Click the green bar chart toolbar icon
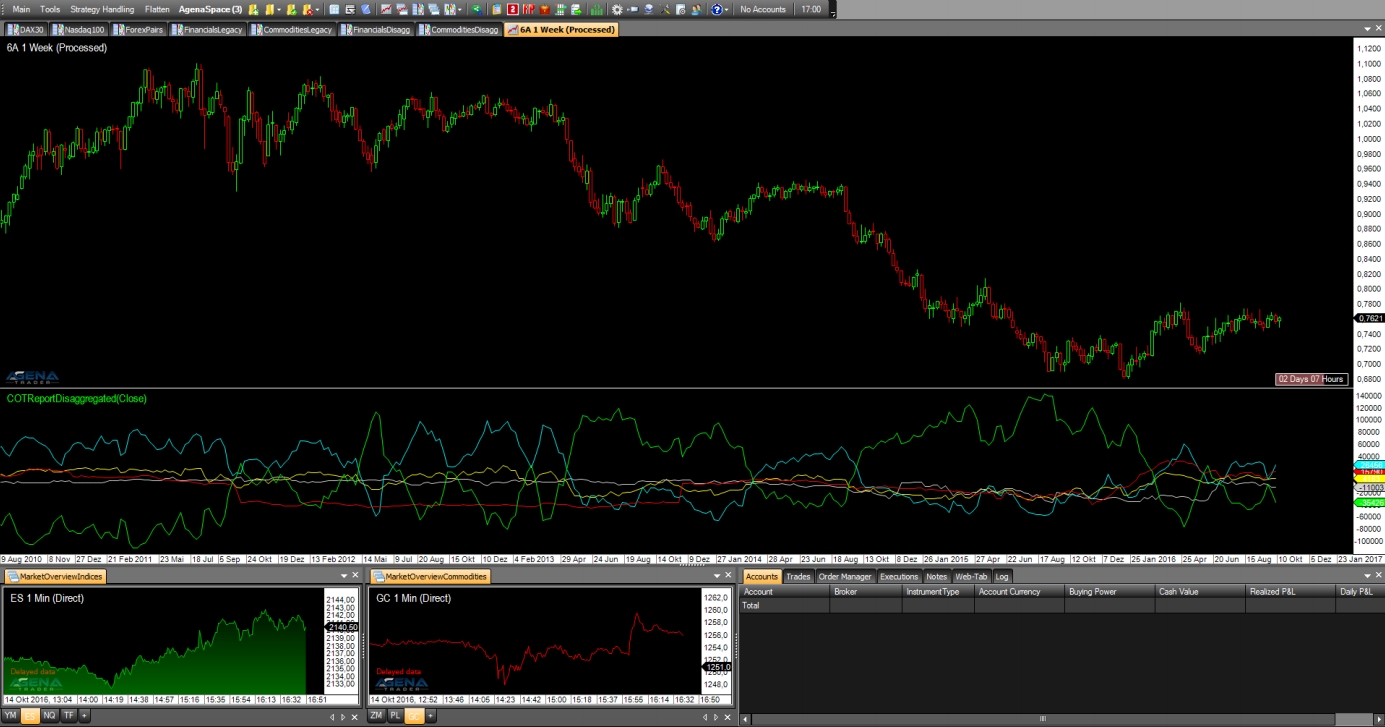The image size is (1385, 727). point(597,9)
